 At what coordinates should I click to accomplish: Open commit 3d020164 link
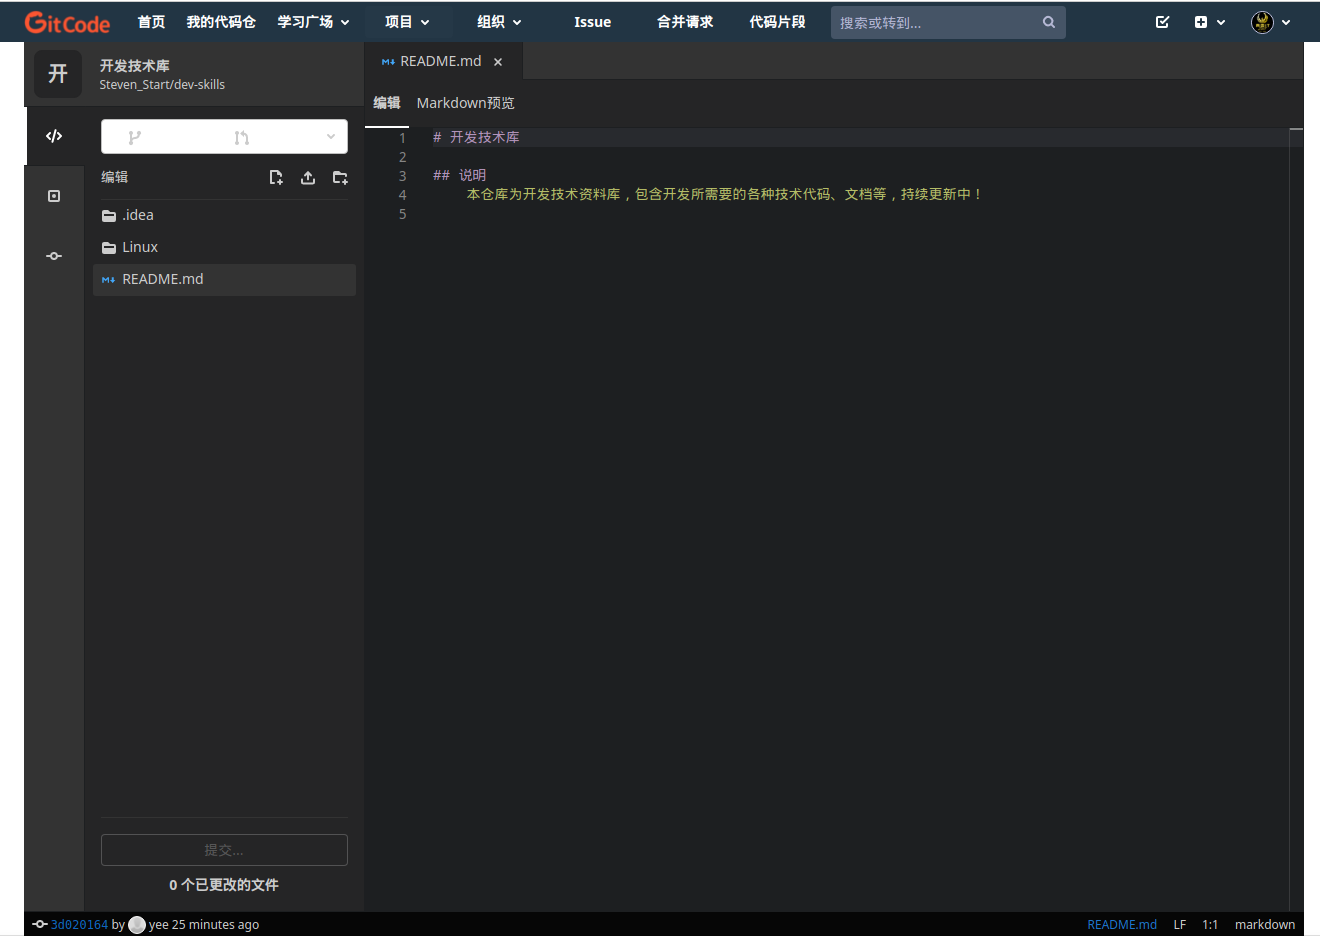coord(79,925)
